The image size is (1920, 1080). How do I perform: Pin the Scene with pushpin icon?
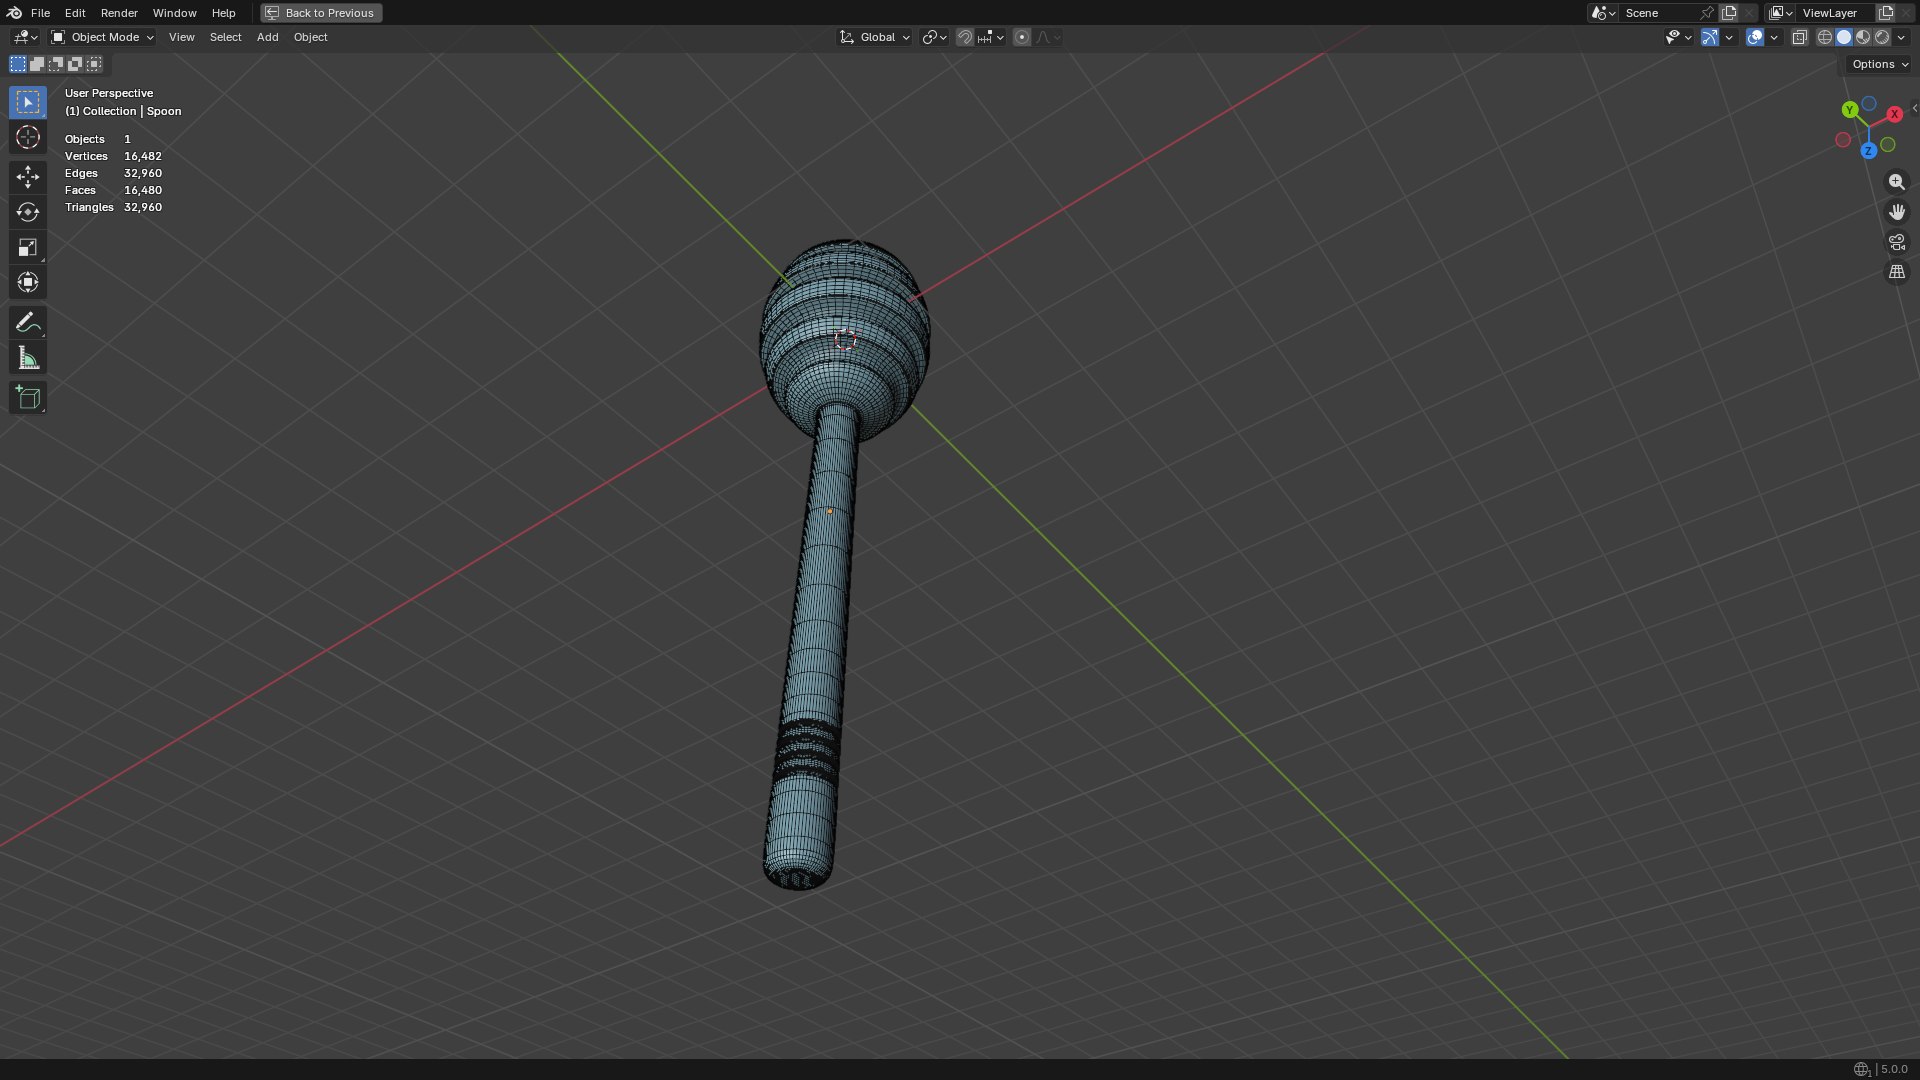1707,13
